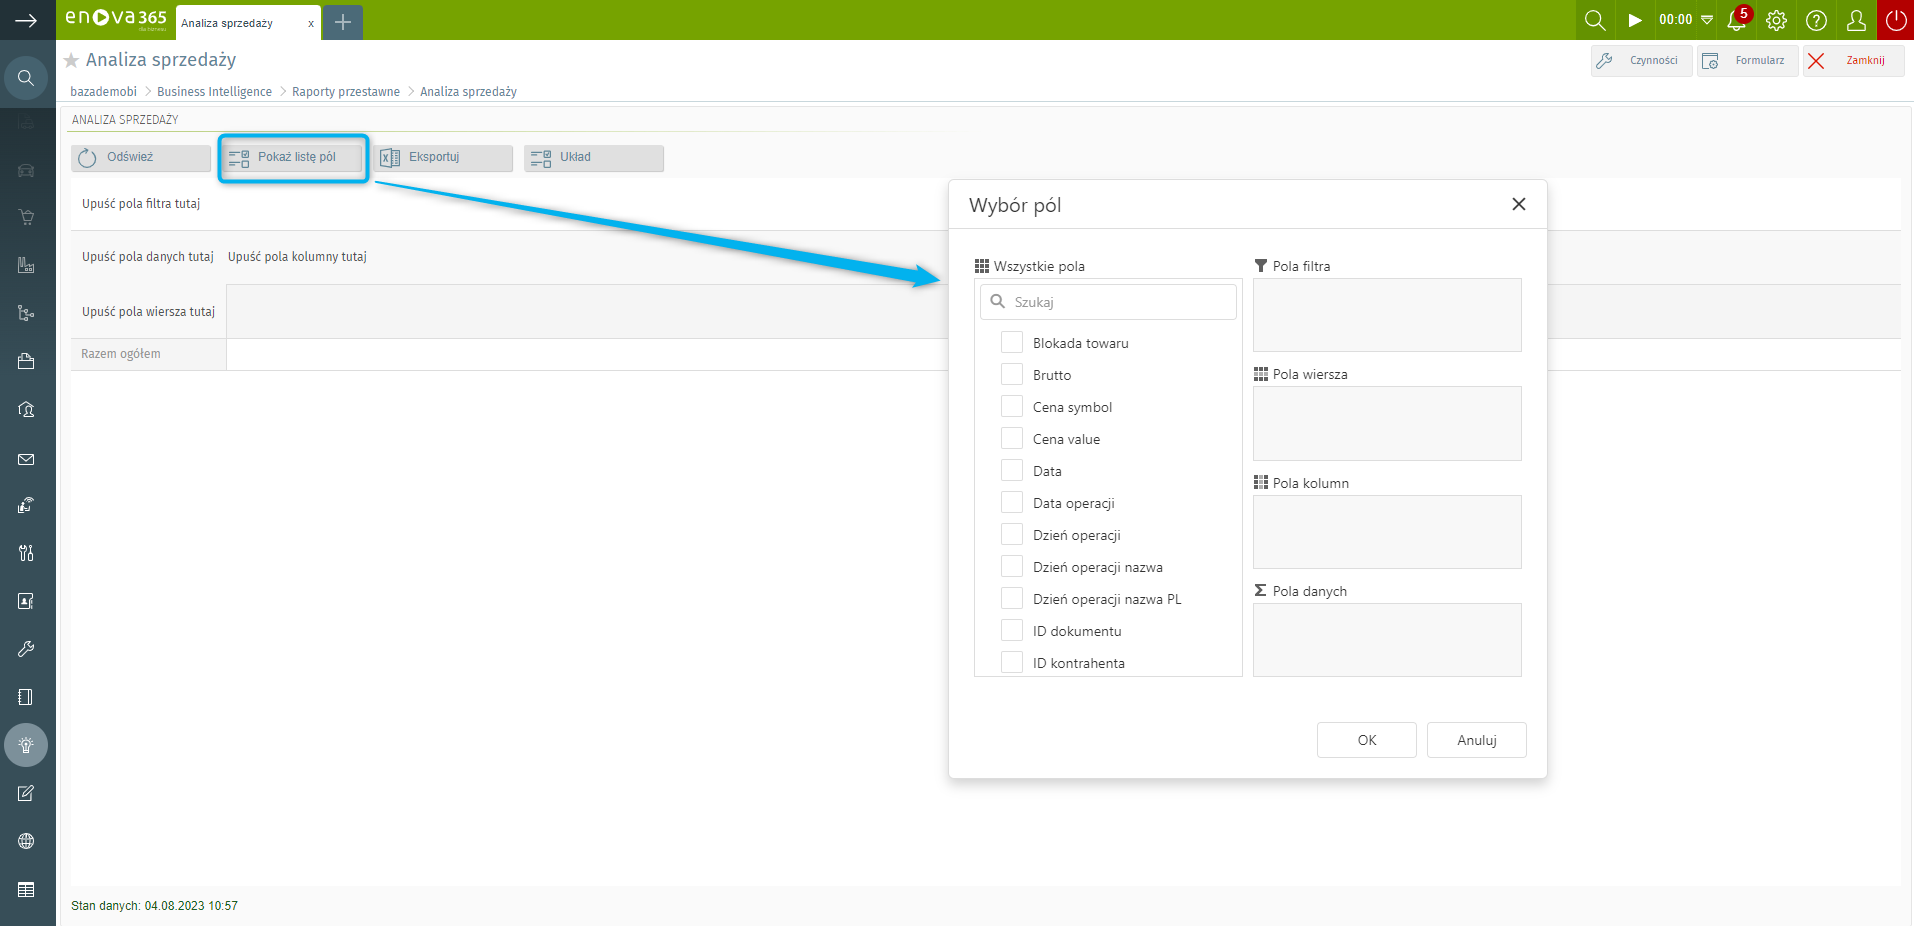The width and height of the screenshot is (1914, 926).
Task: Click the timer play icon
Action: click(1635, 20)
